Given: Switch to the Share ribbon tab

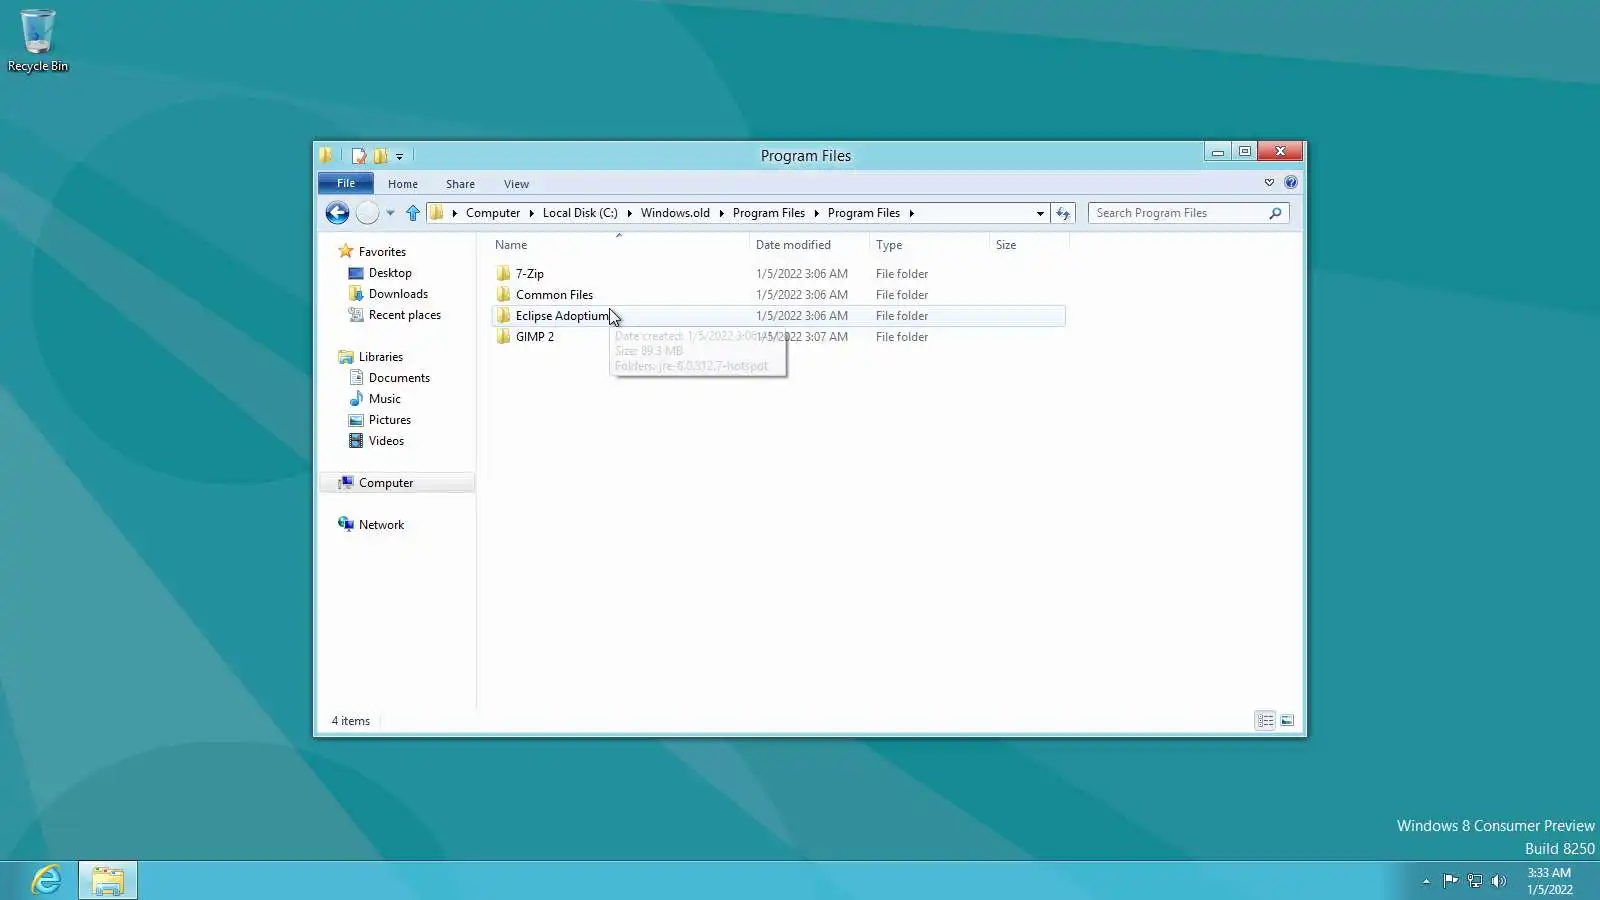Looking at the screenshot, I should tap(460, 184).
